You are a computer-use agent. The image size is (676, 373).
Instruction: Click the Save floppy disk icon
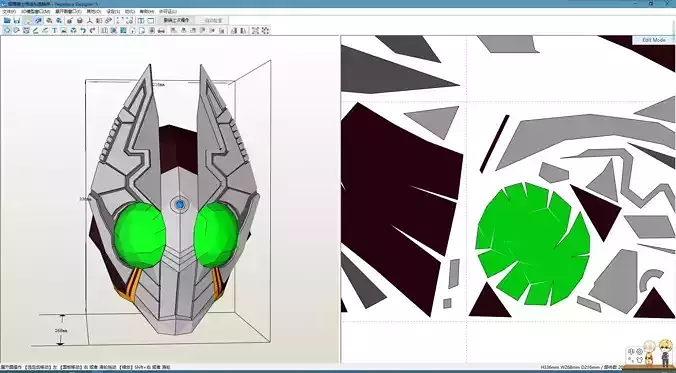(17, 20)
